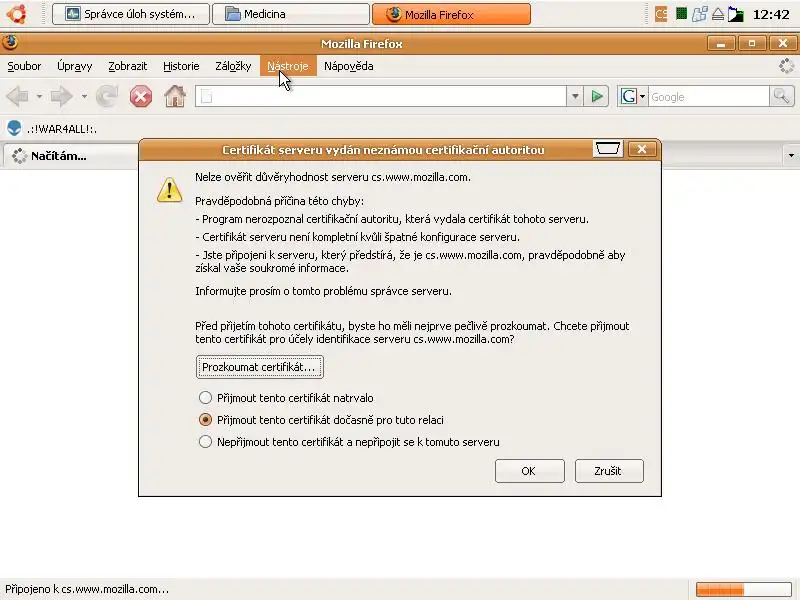The height and width of the screenshot is (600, 800).
Task: Go to the Home page icon
Action: tap(174, 96)
